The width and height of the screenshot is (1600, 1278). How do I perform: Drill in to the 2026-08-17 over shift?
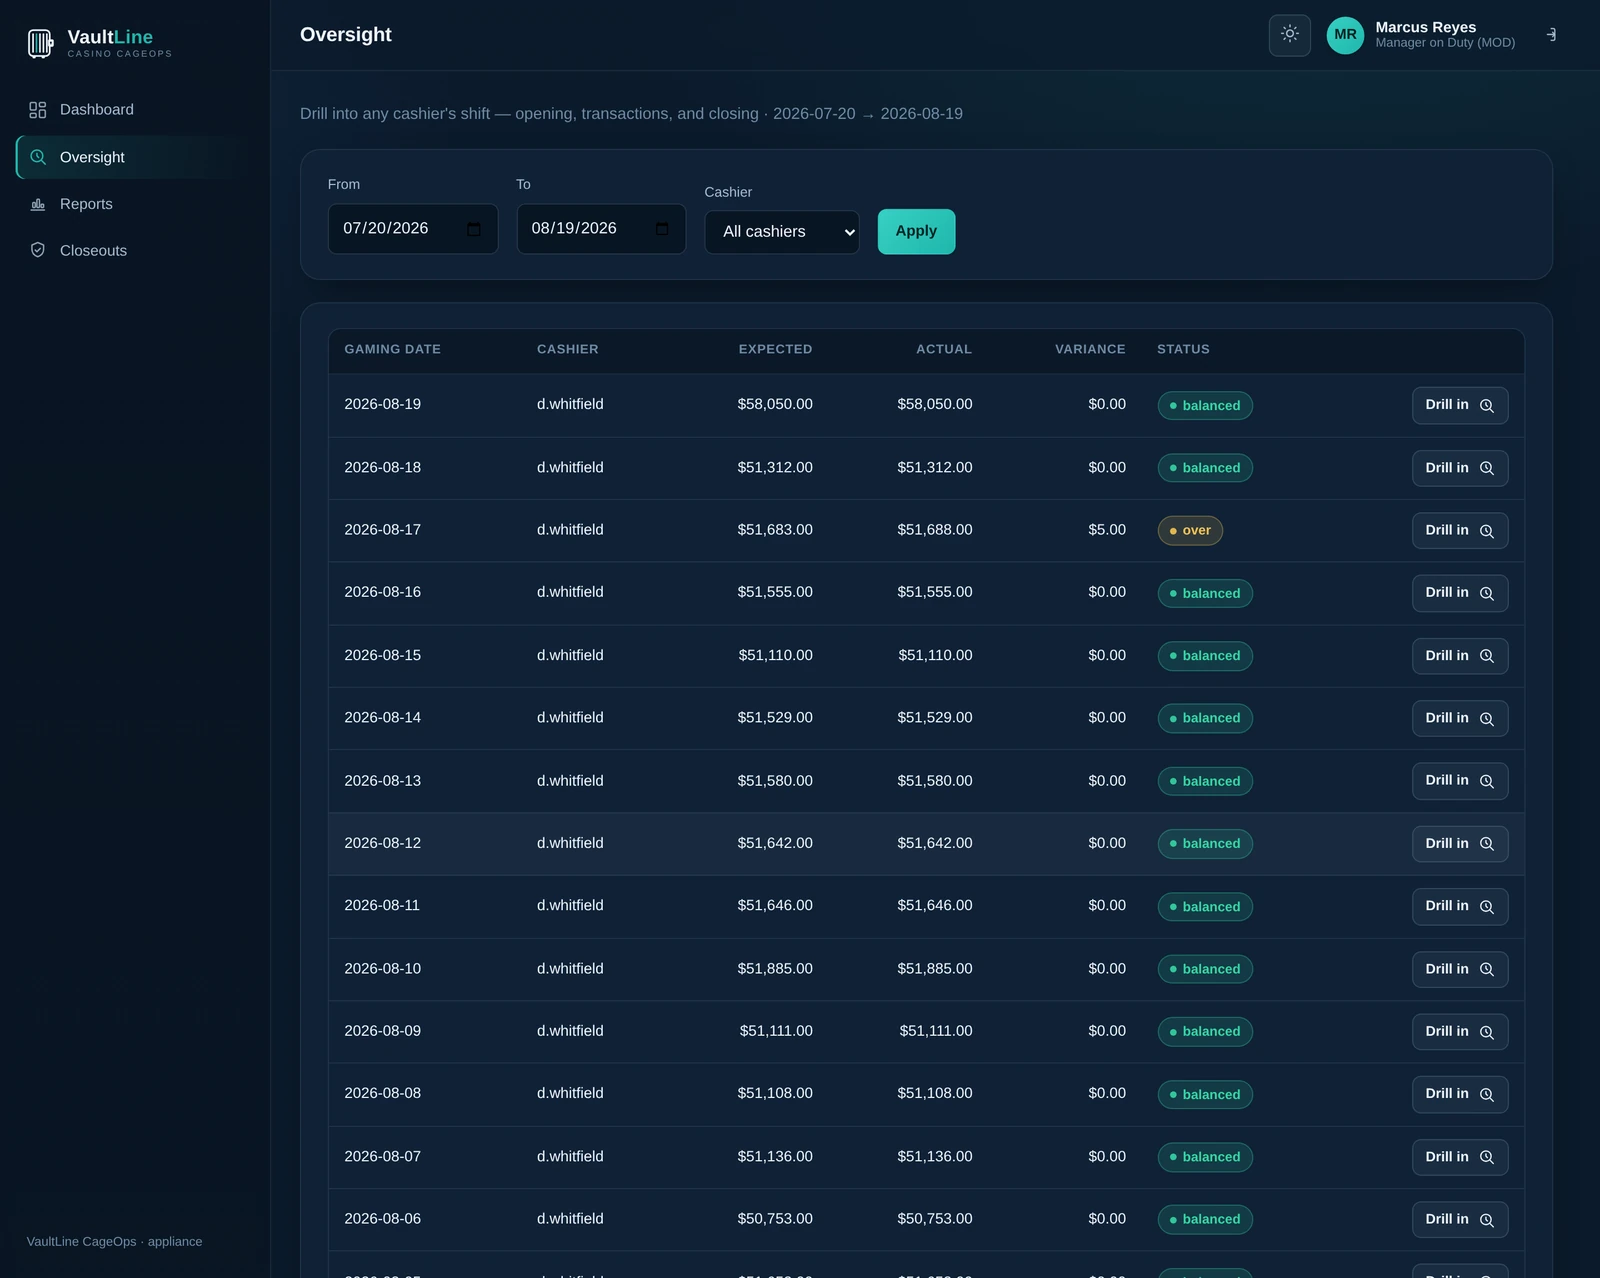(x=1460, y=530)
